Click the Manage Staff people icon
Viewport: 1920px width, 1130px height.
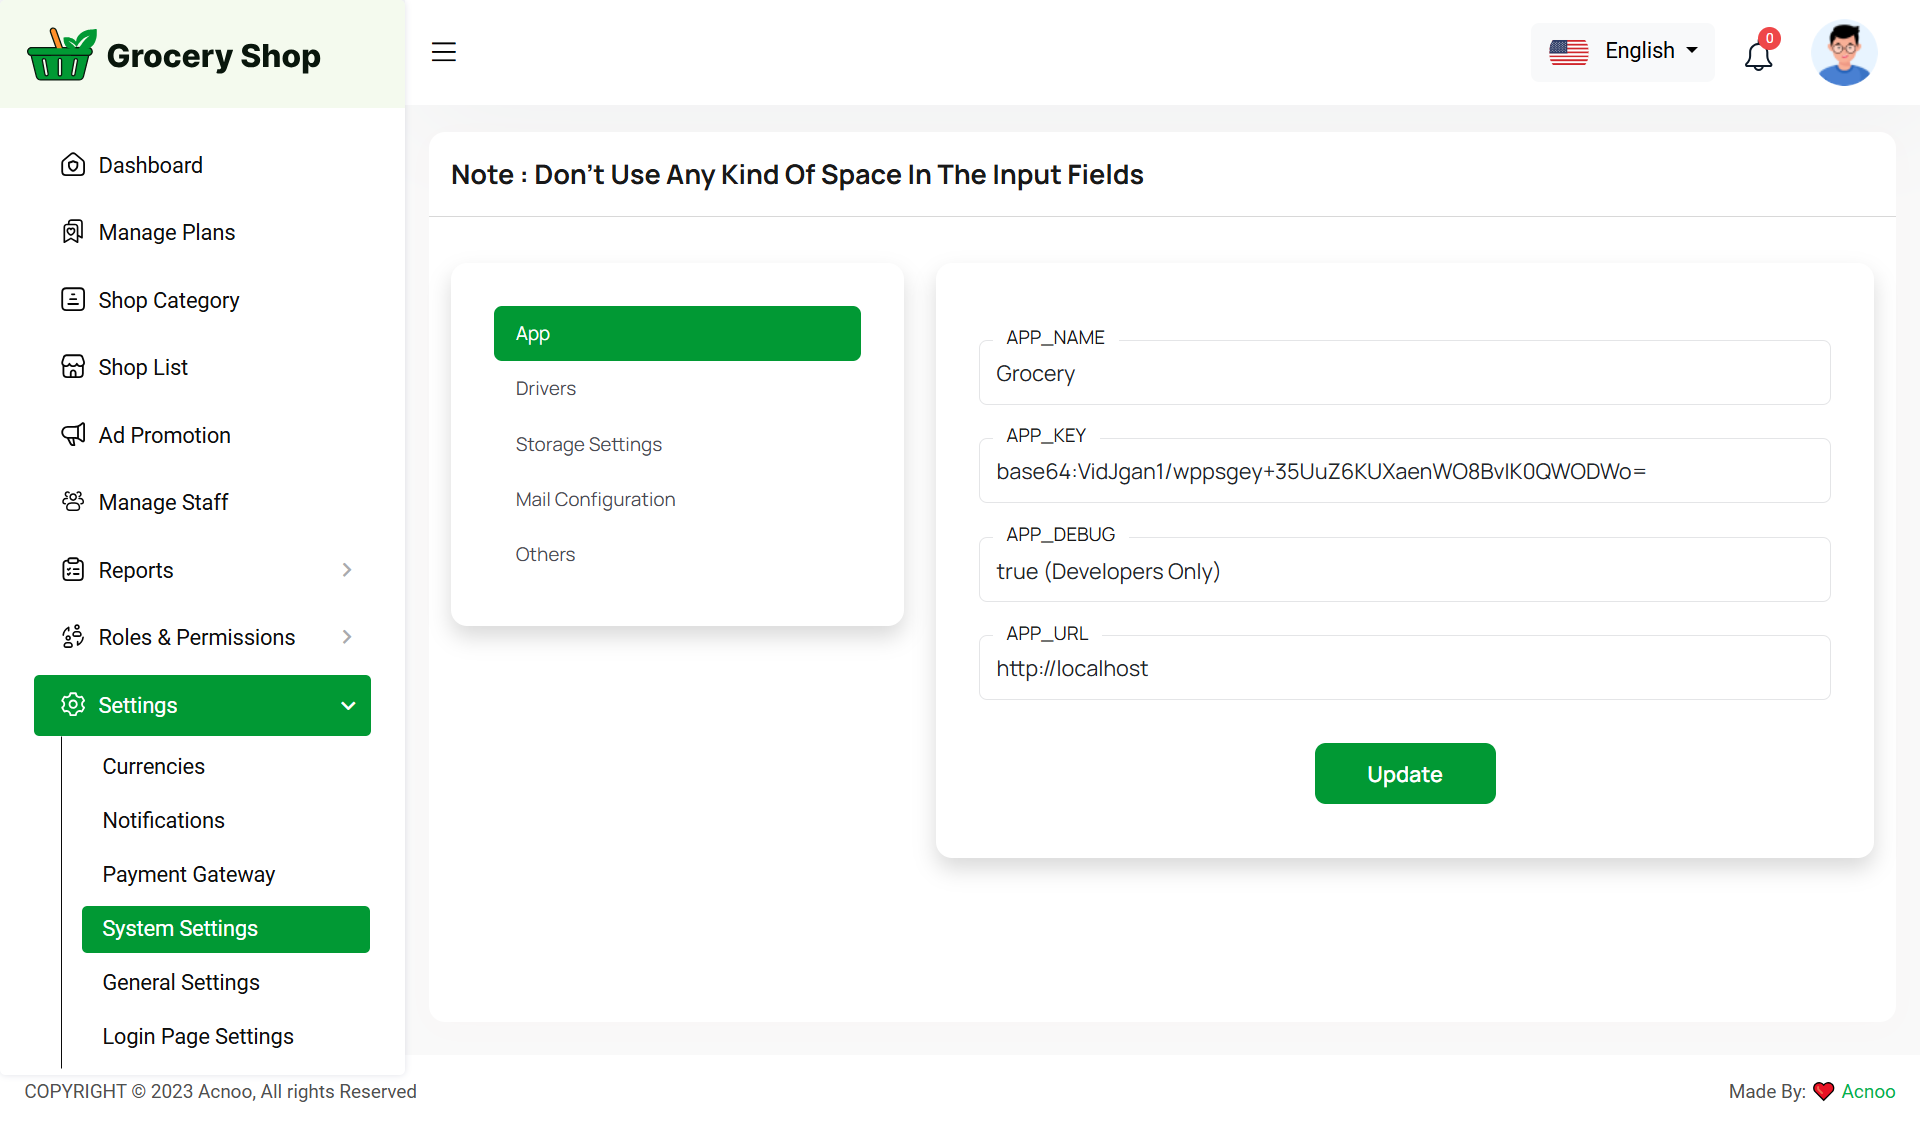tap(73, 502)
